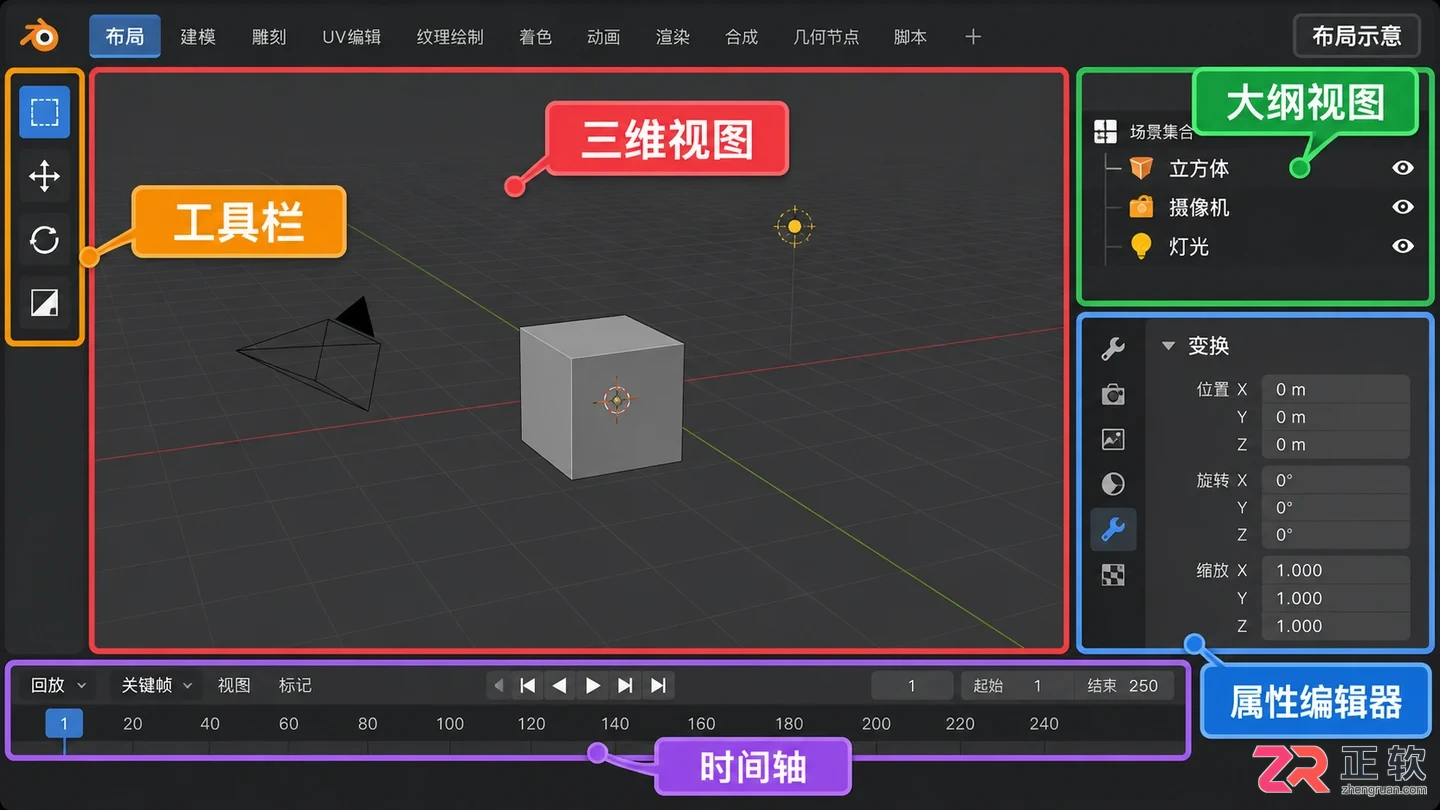
Task: Click the 3D cursor on the cube
Action: pyautogui.click(x=617, y=400)
